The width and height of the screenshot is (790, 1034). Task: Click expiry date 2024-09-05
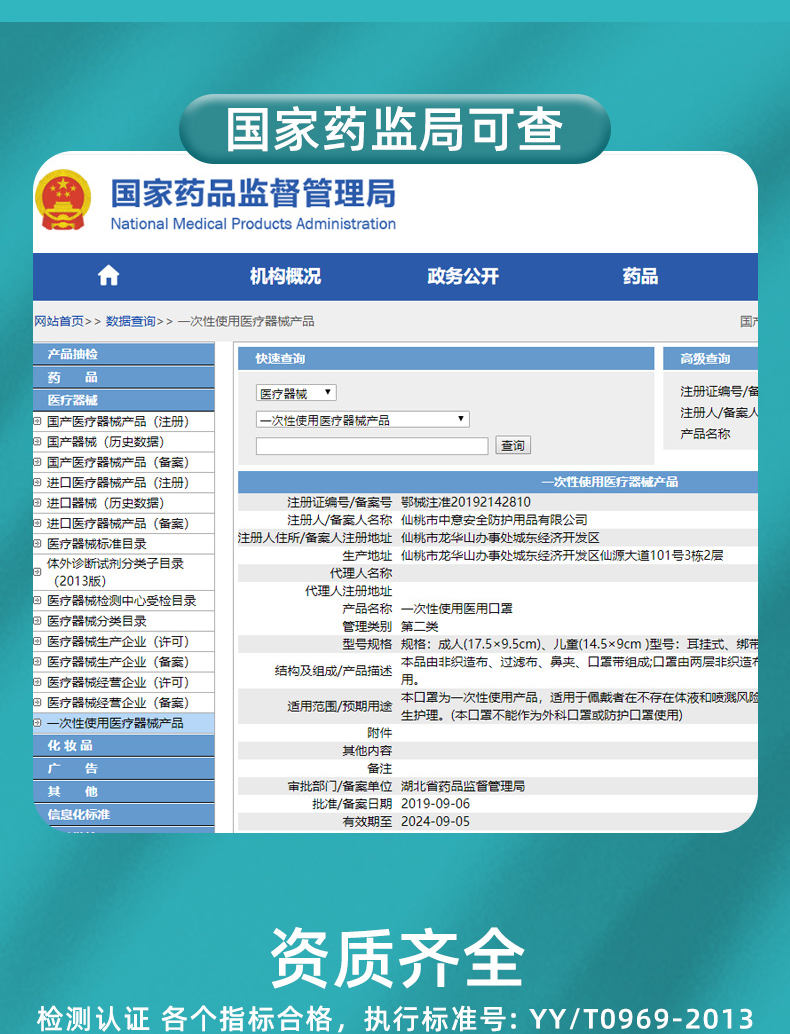(x=435, y=822)
